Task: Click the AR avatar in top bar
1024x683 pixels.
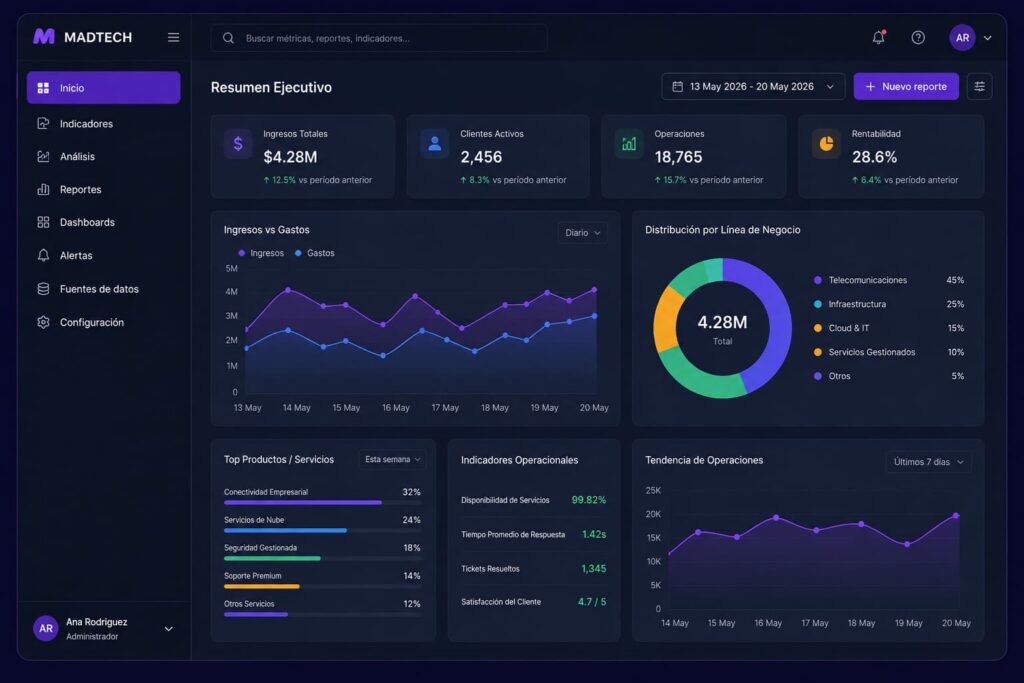Action: (962, 38)
